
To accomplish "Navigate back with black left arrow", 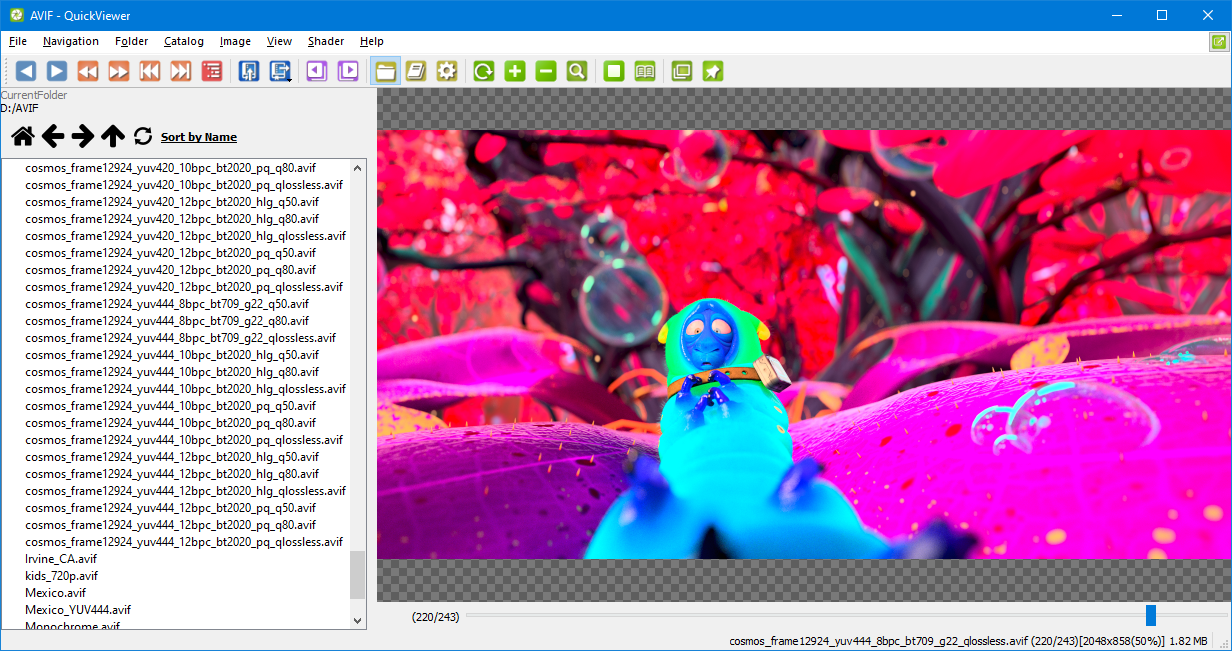I will 53,136.
